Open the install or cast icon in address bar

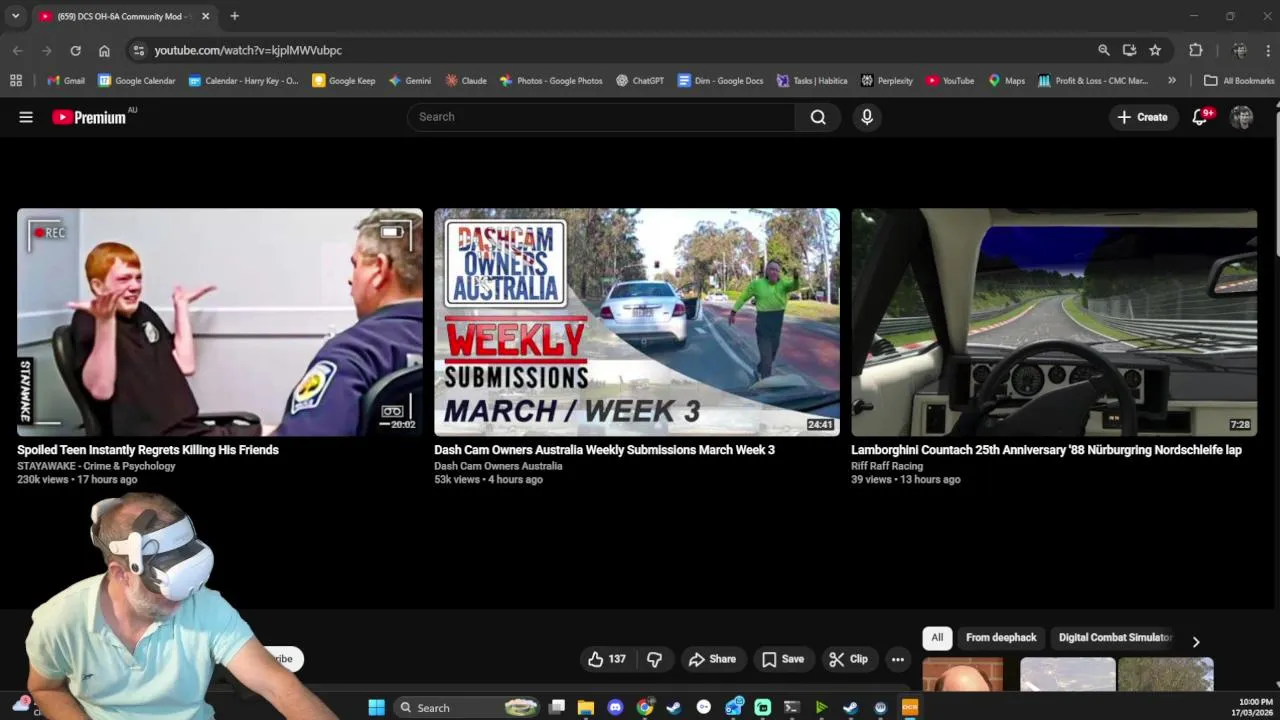click(x=1129, y=50)
